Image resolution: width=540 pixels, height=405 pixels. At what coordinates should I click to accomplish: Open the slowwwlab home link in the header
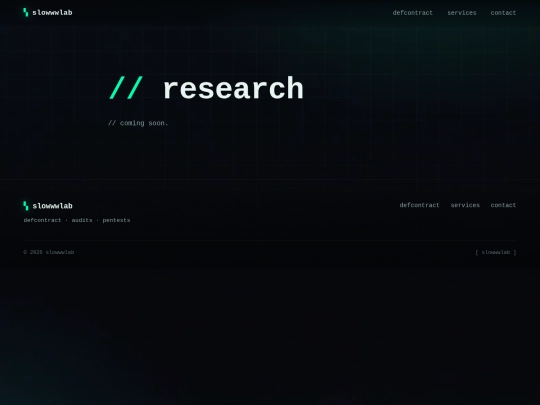tap(48, 12)
